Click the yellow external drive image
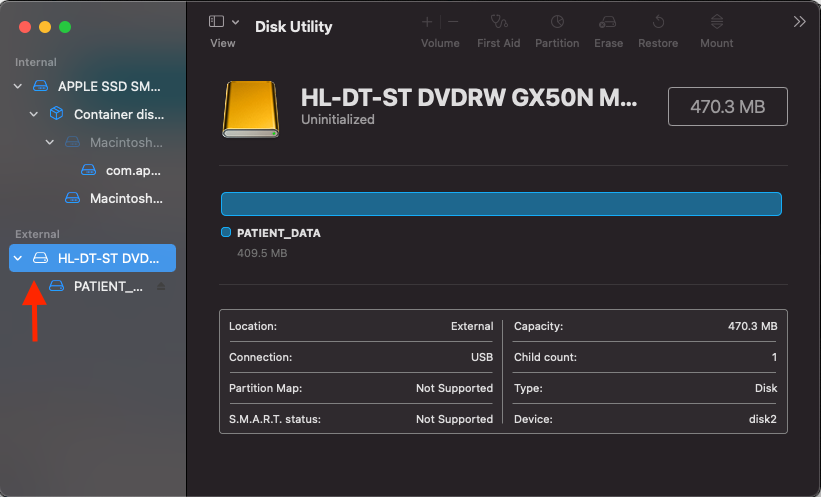The width and height of the screenshot is (821, 497). (x=251, y=108)
